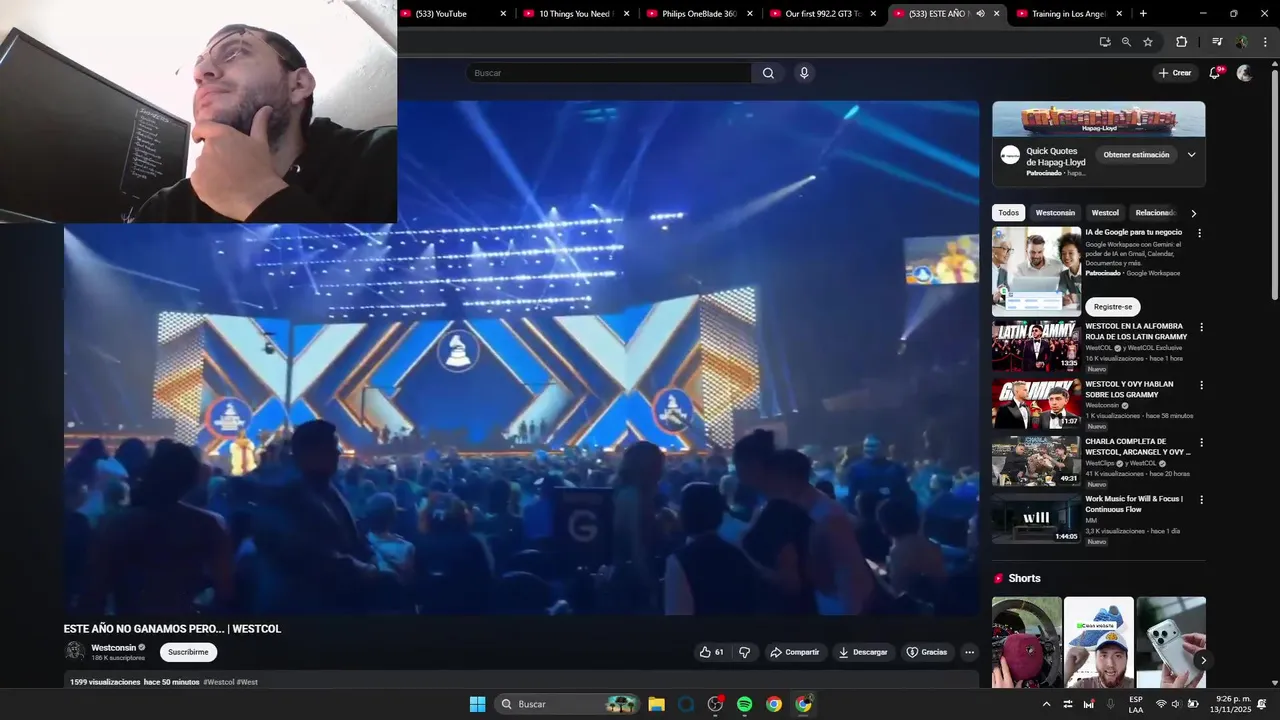Open the Westconsin channel avatar
The image size is (1280, 720).
tap(74, 651)
